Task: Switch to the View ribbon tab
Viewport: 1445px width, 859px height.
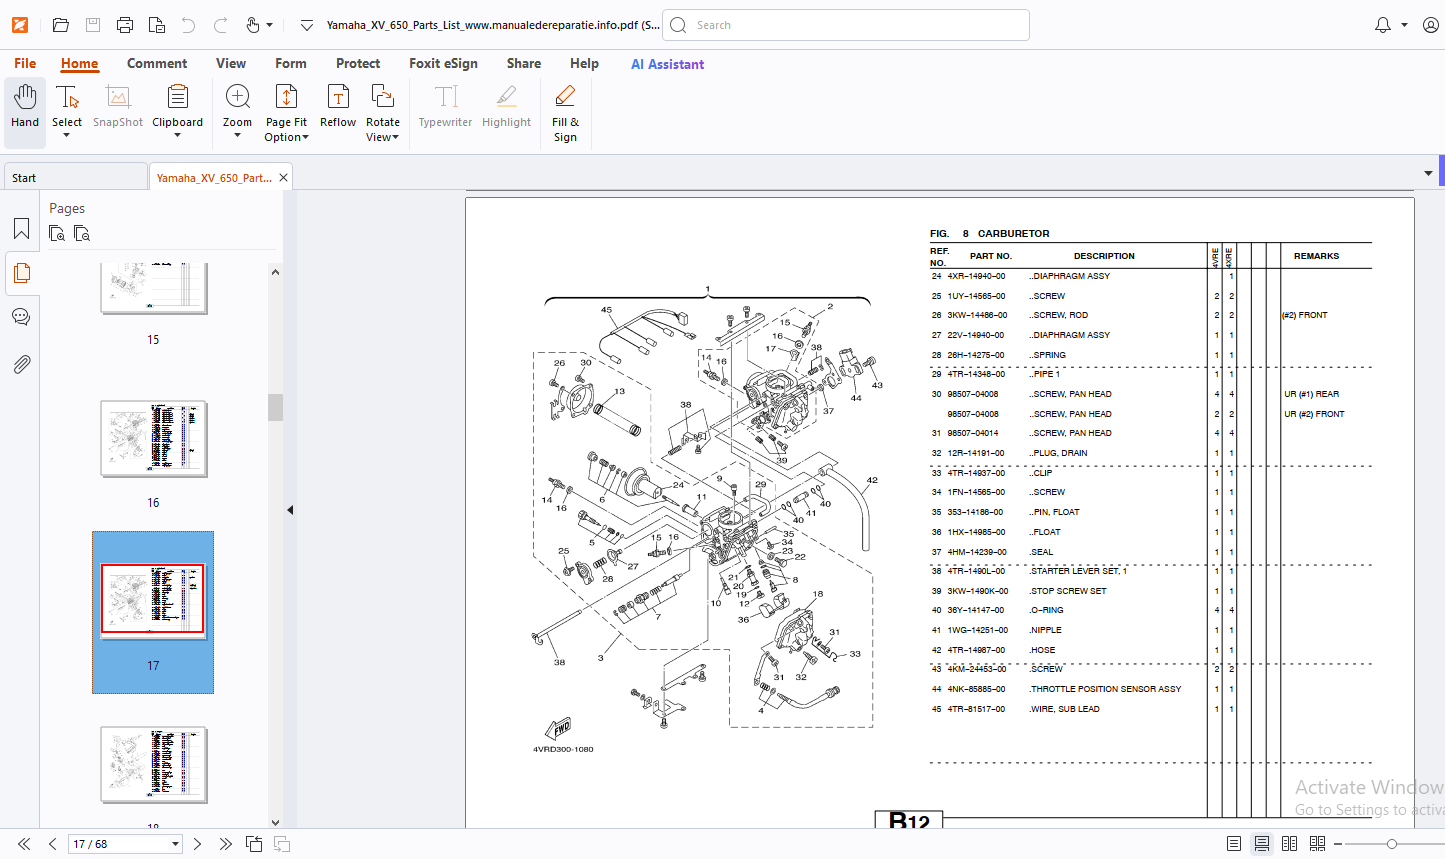Action: point(231,63)
